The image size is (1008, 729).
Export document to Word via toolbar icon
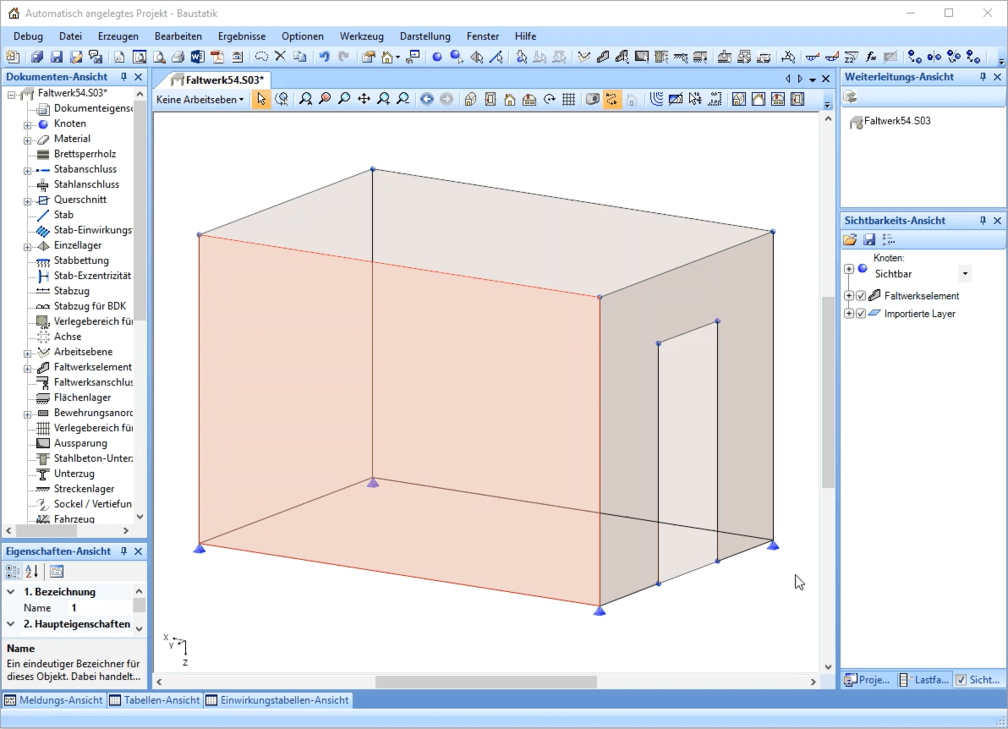197,57
